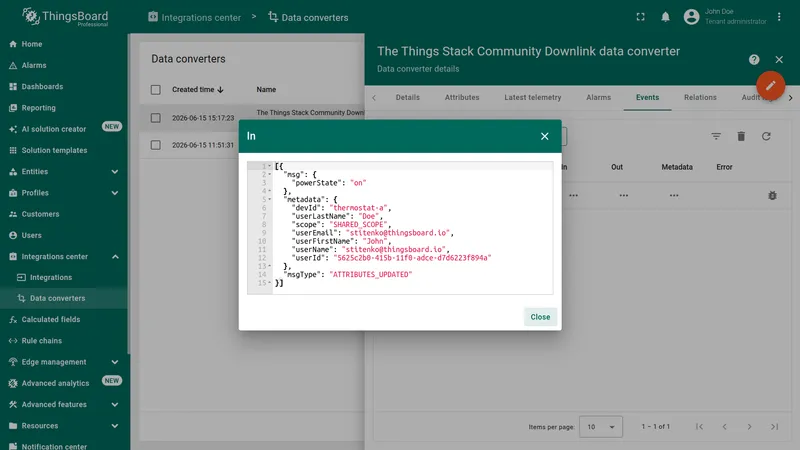The width and height of the screenshot is (800, 450).
Task: Click Data converters breadcrumb
Action: (x=308, y=17)
